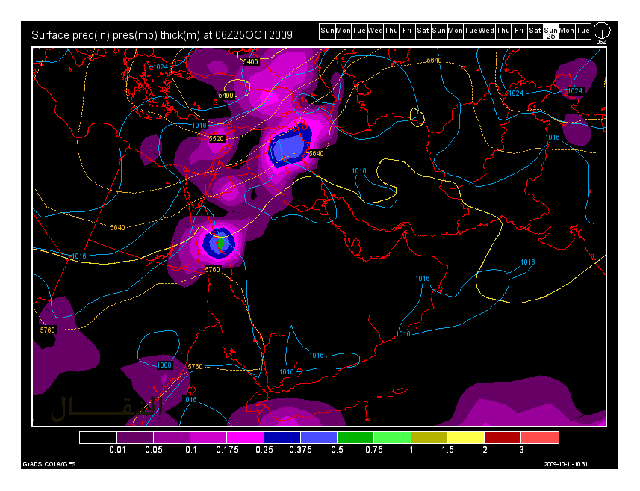Image resolution: width=640 pixels, height=491 pixels.
Task: Click the legend value '1.5'
Action: (448, 450)
